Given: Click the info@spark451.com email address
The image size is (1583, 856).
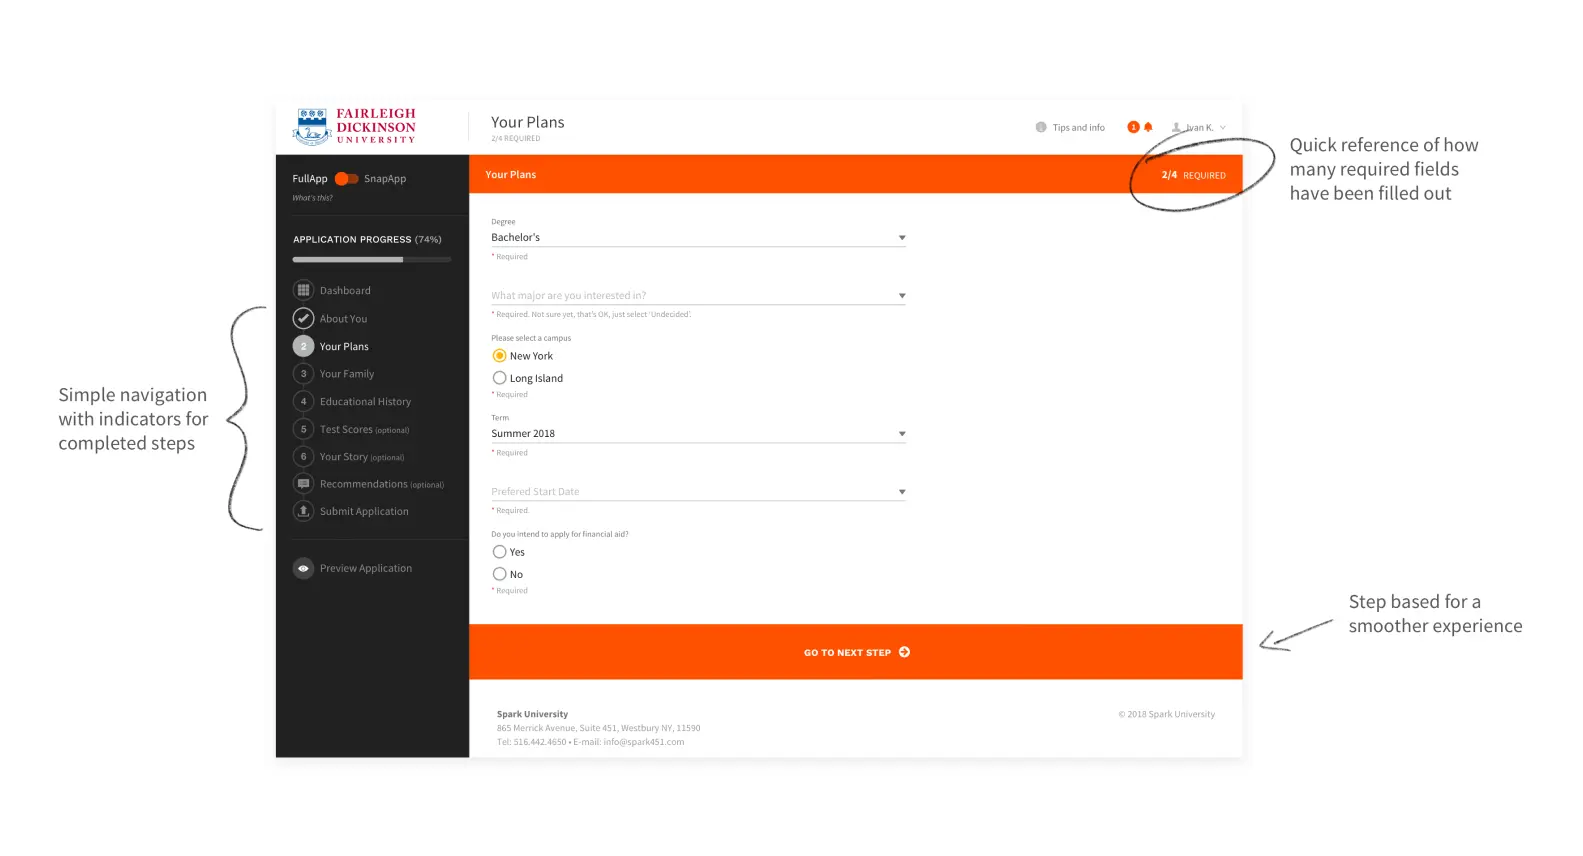Looking at the screenshot, I should pyautogui.click(x=644, y=742).
